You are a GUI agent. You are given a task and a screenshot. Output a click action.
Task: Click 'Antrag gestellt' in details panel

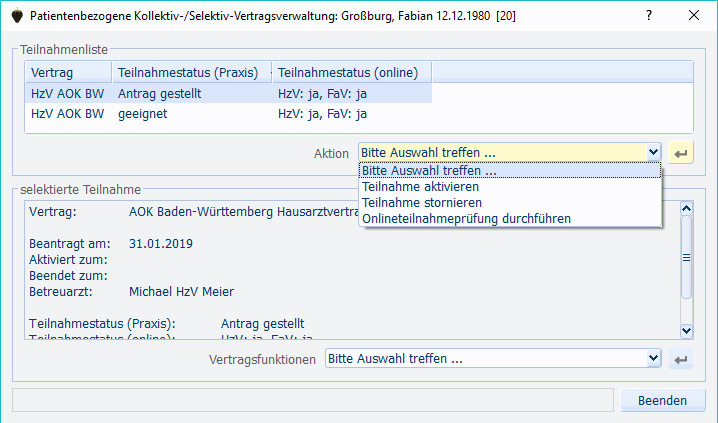(262, 324)
